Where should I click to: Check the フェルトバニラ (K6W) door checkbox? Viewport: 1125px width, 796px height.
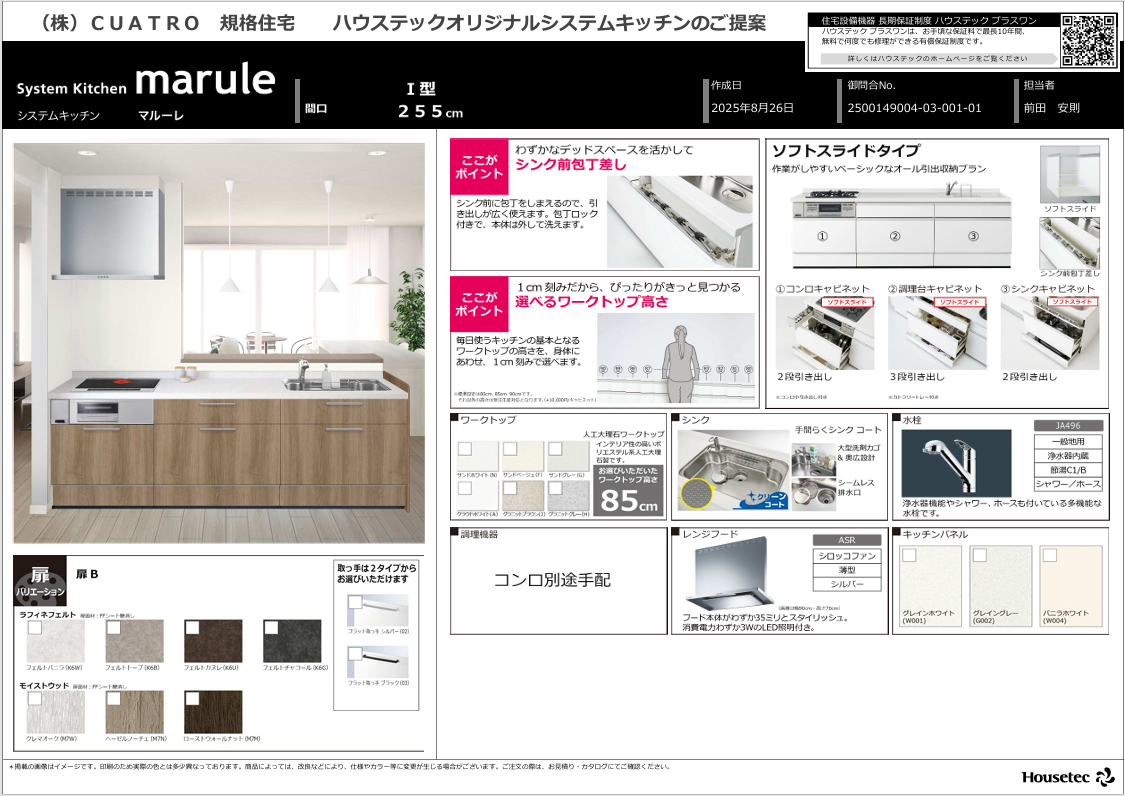pos(35,629)
